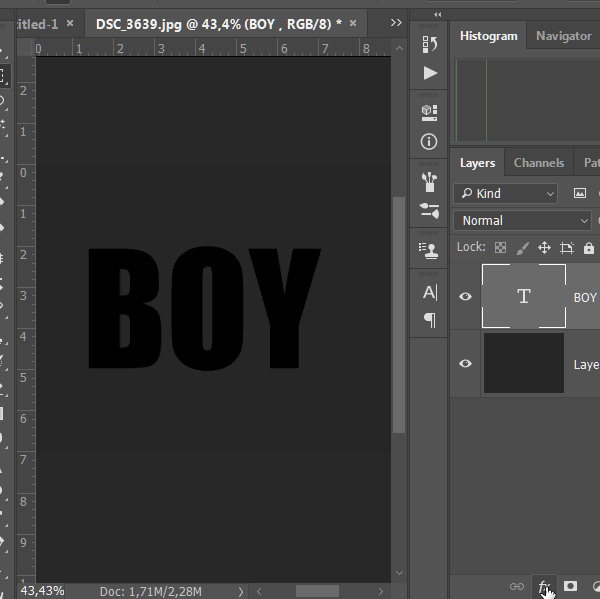This screenshot has width=600, height=599.
Task: Hide the lower Layer eye icon
Action: (465, 363)
